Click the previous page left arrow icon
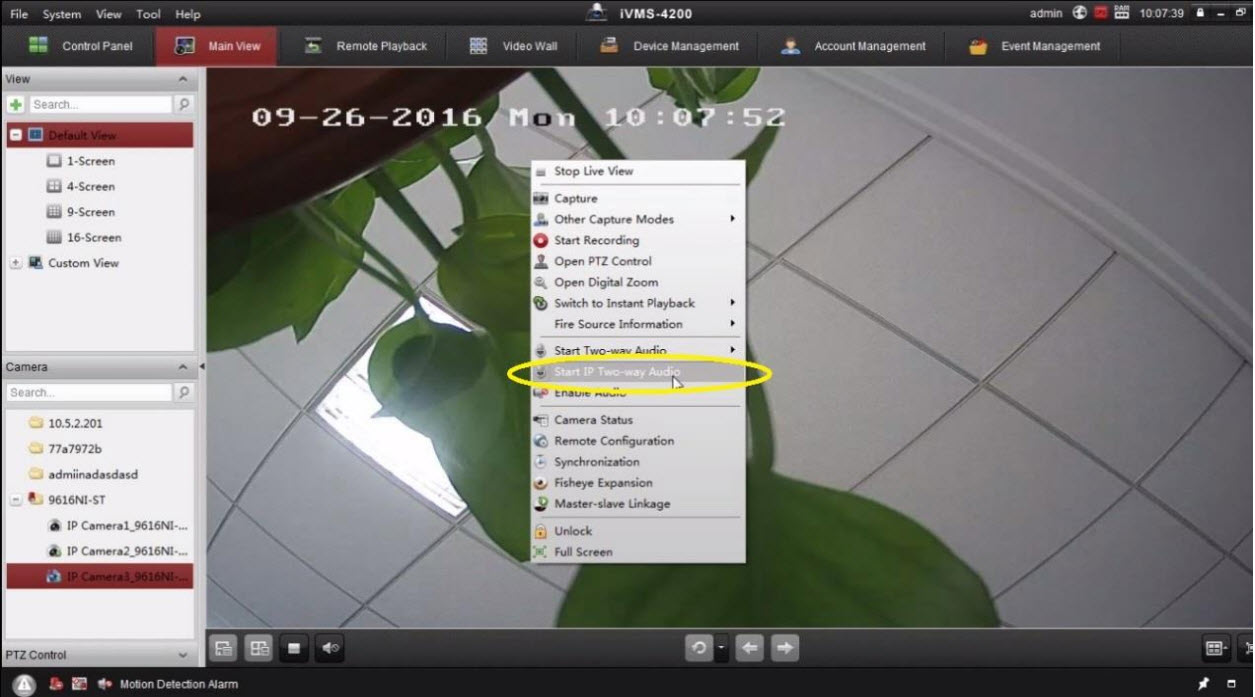1255x697 pixels. (749, 648)
